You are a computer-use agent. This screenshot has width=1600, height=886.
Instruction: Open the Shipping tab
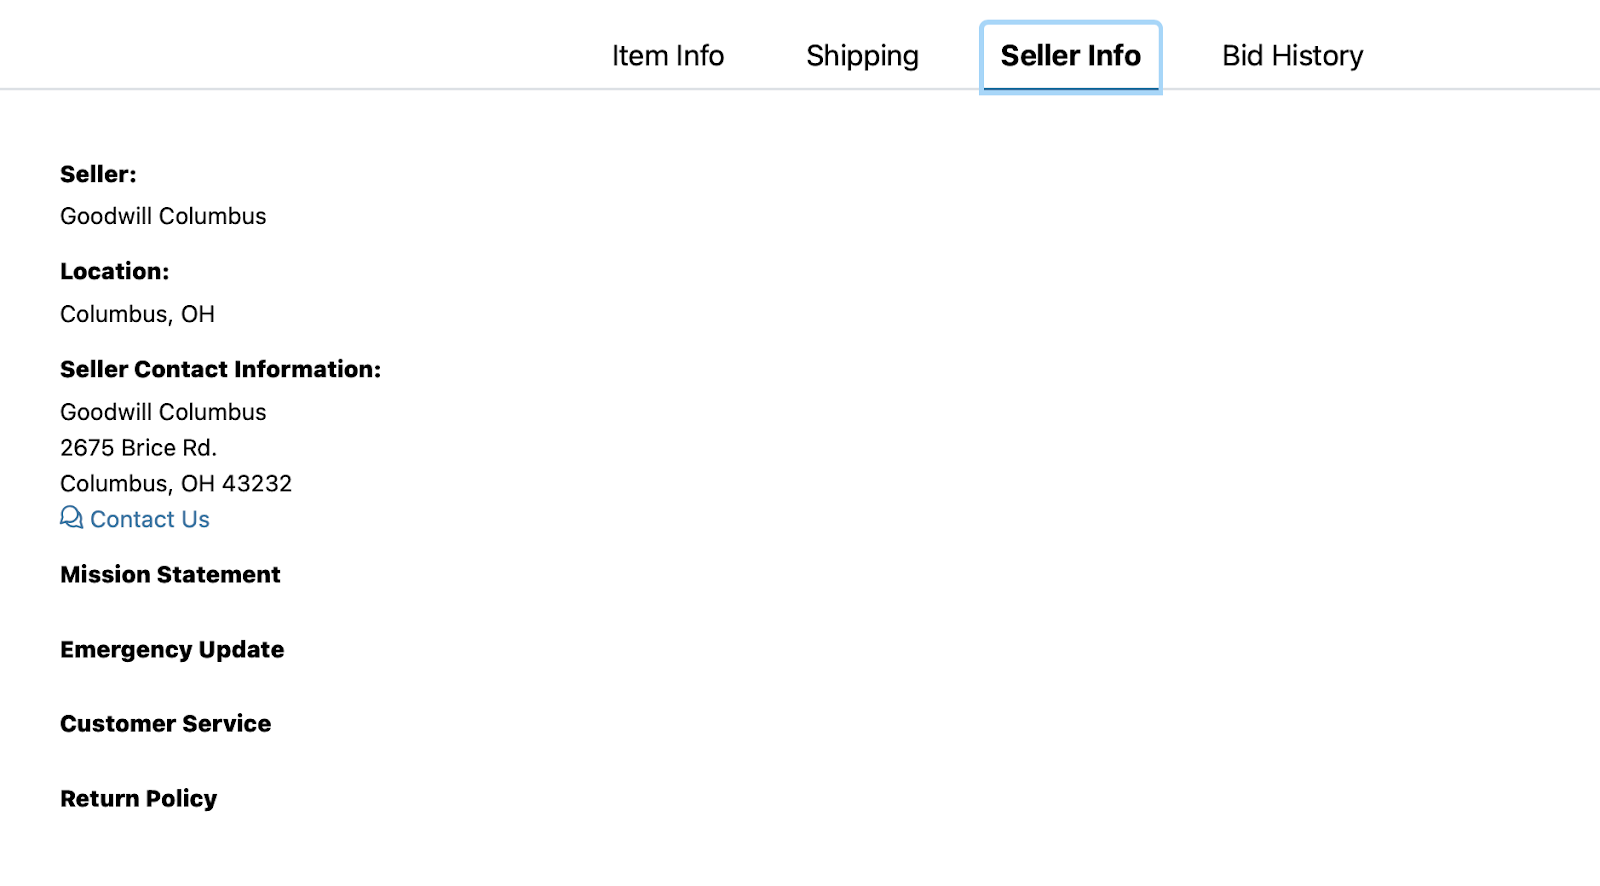coord(862,56)
